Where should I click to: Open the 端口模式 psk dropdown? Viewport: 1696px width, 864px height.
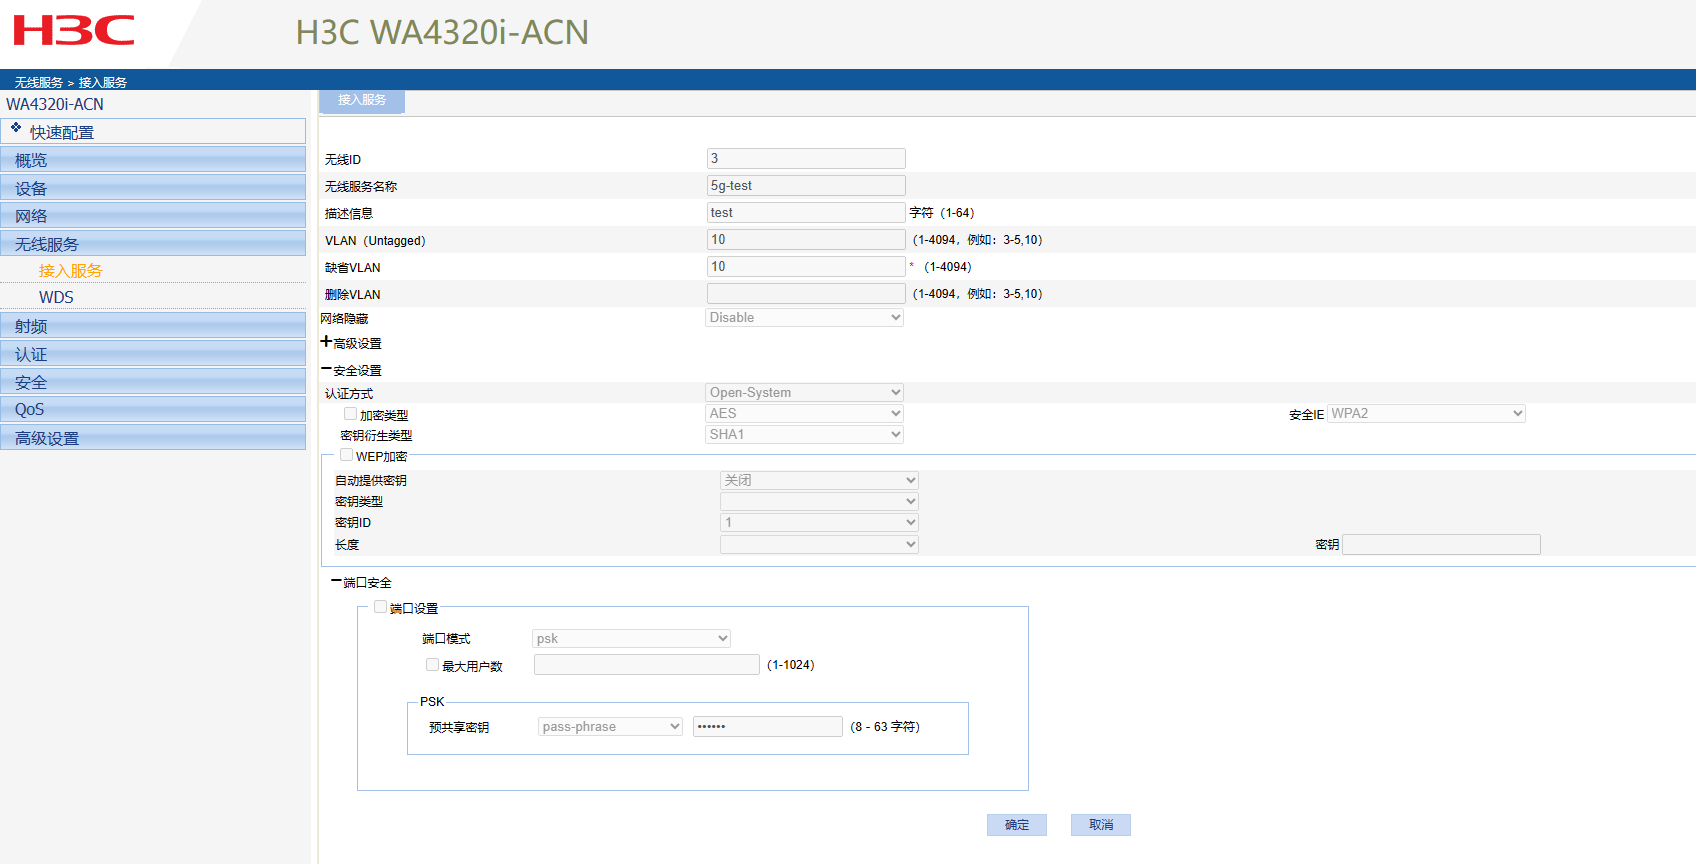631,639
